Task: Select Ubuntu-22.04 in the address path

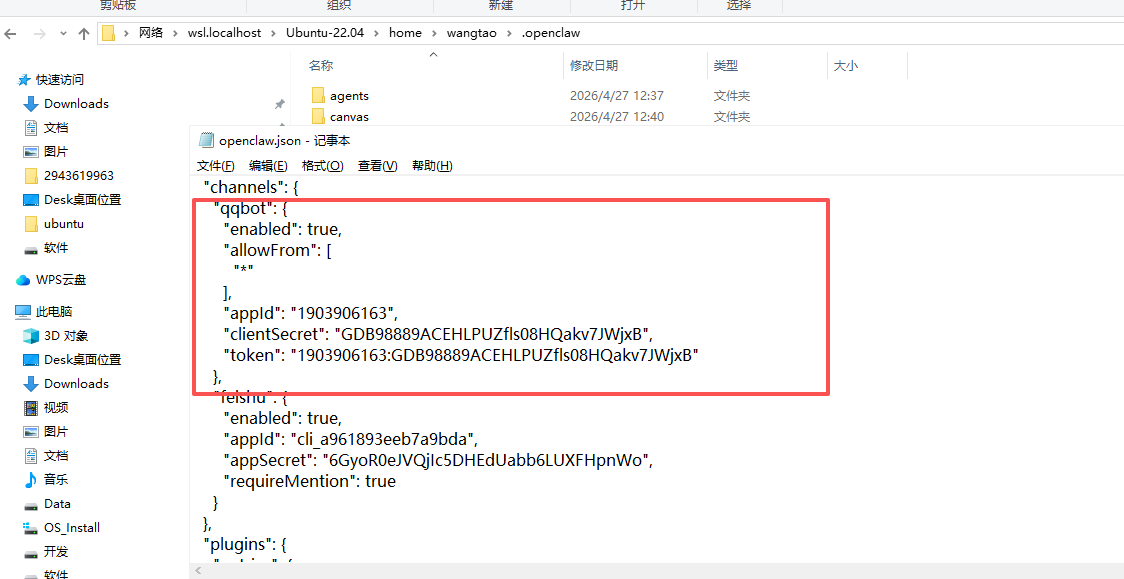Action: point(325,33)
